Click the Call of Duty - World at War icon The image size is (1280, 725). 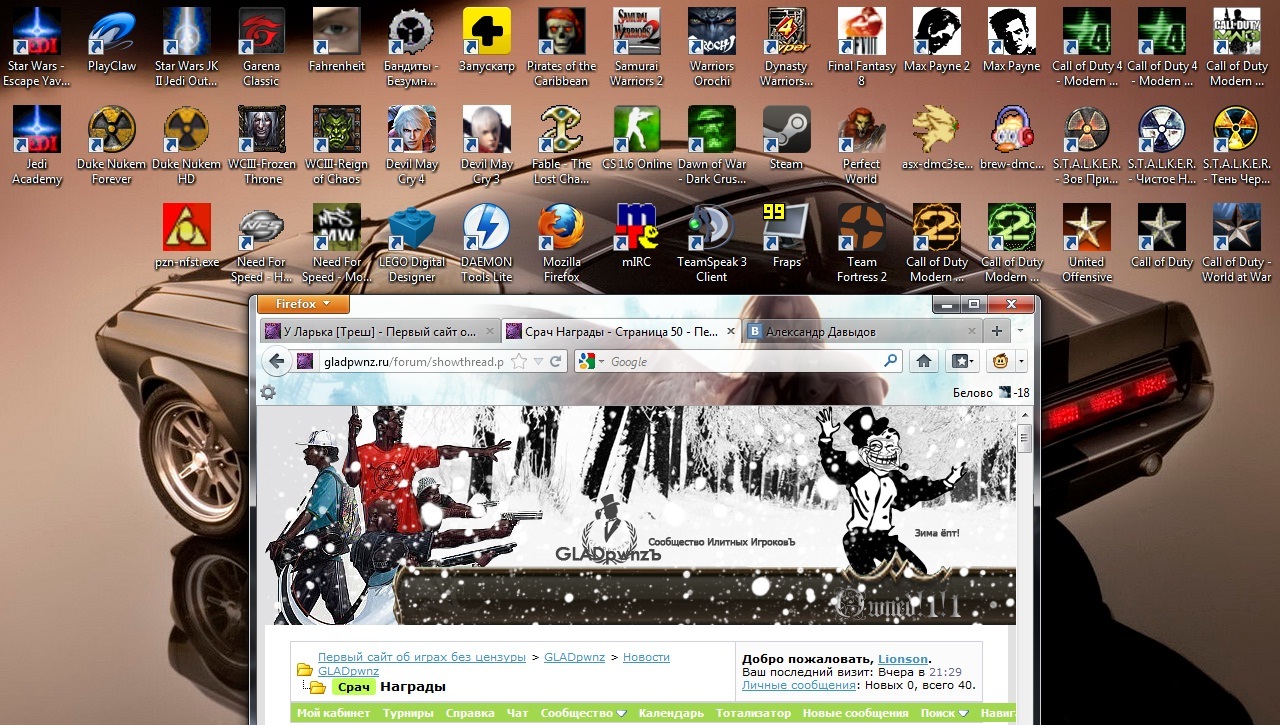pos(1237,243)
